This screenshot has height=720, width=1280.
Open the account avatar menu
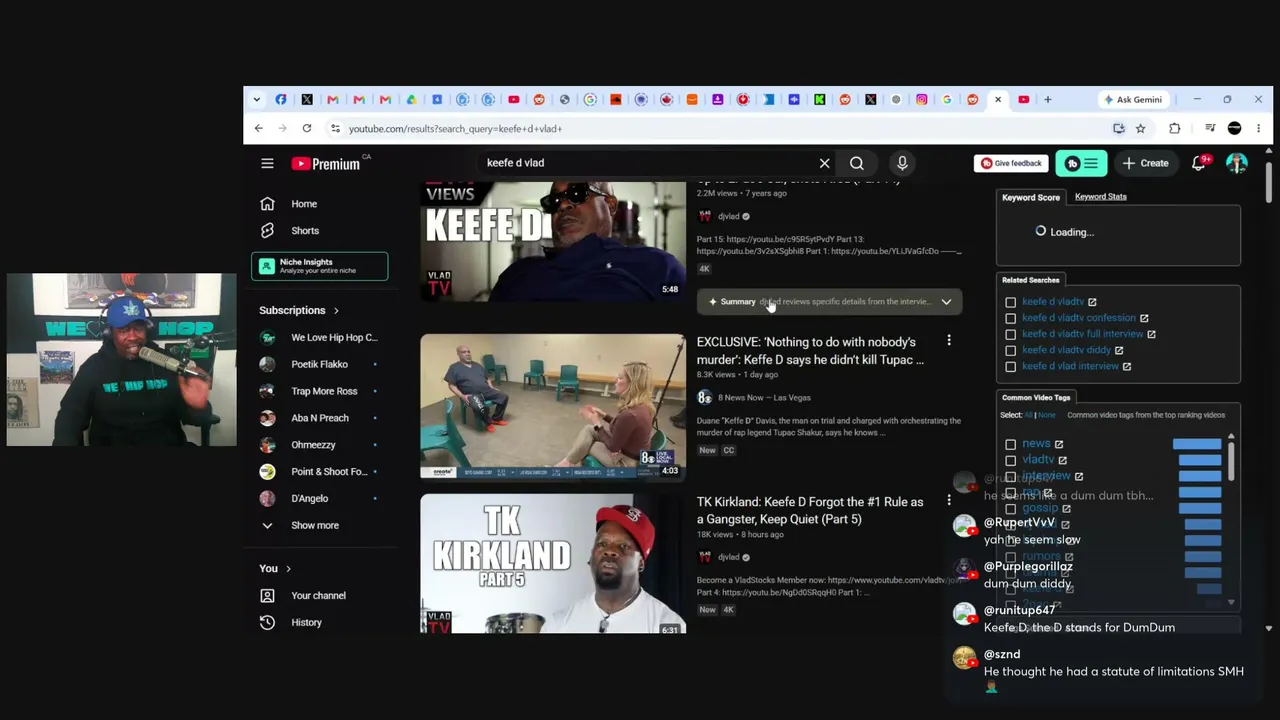coord(1237,163)
